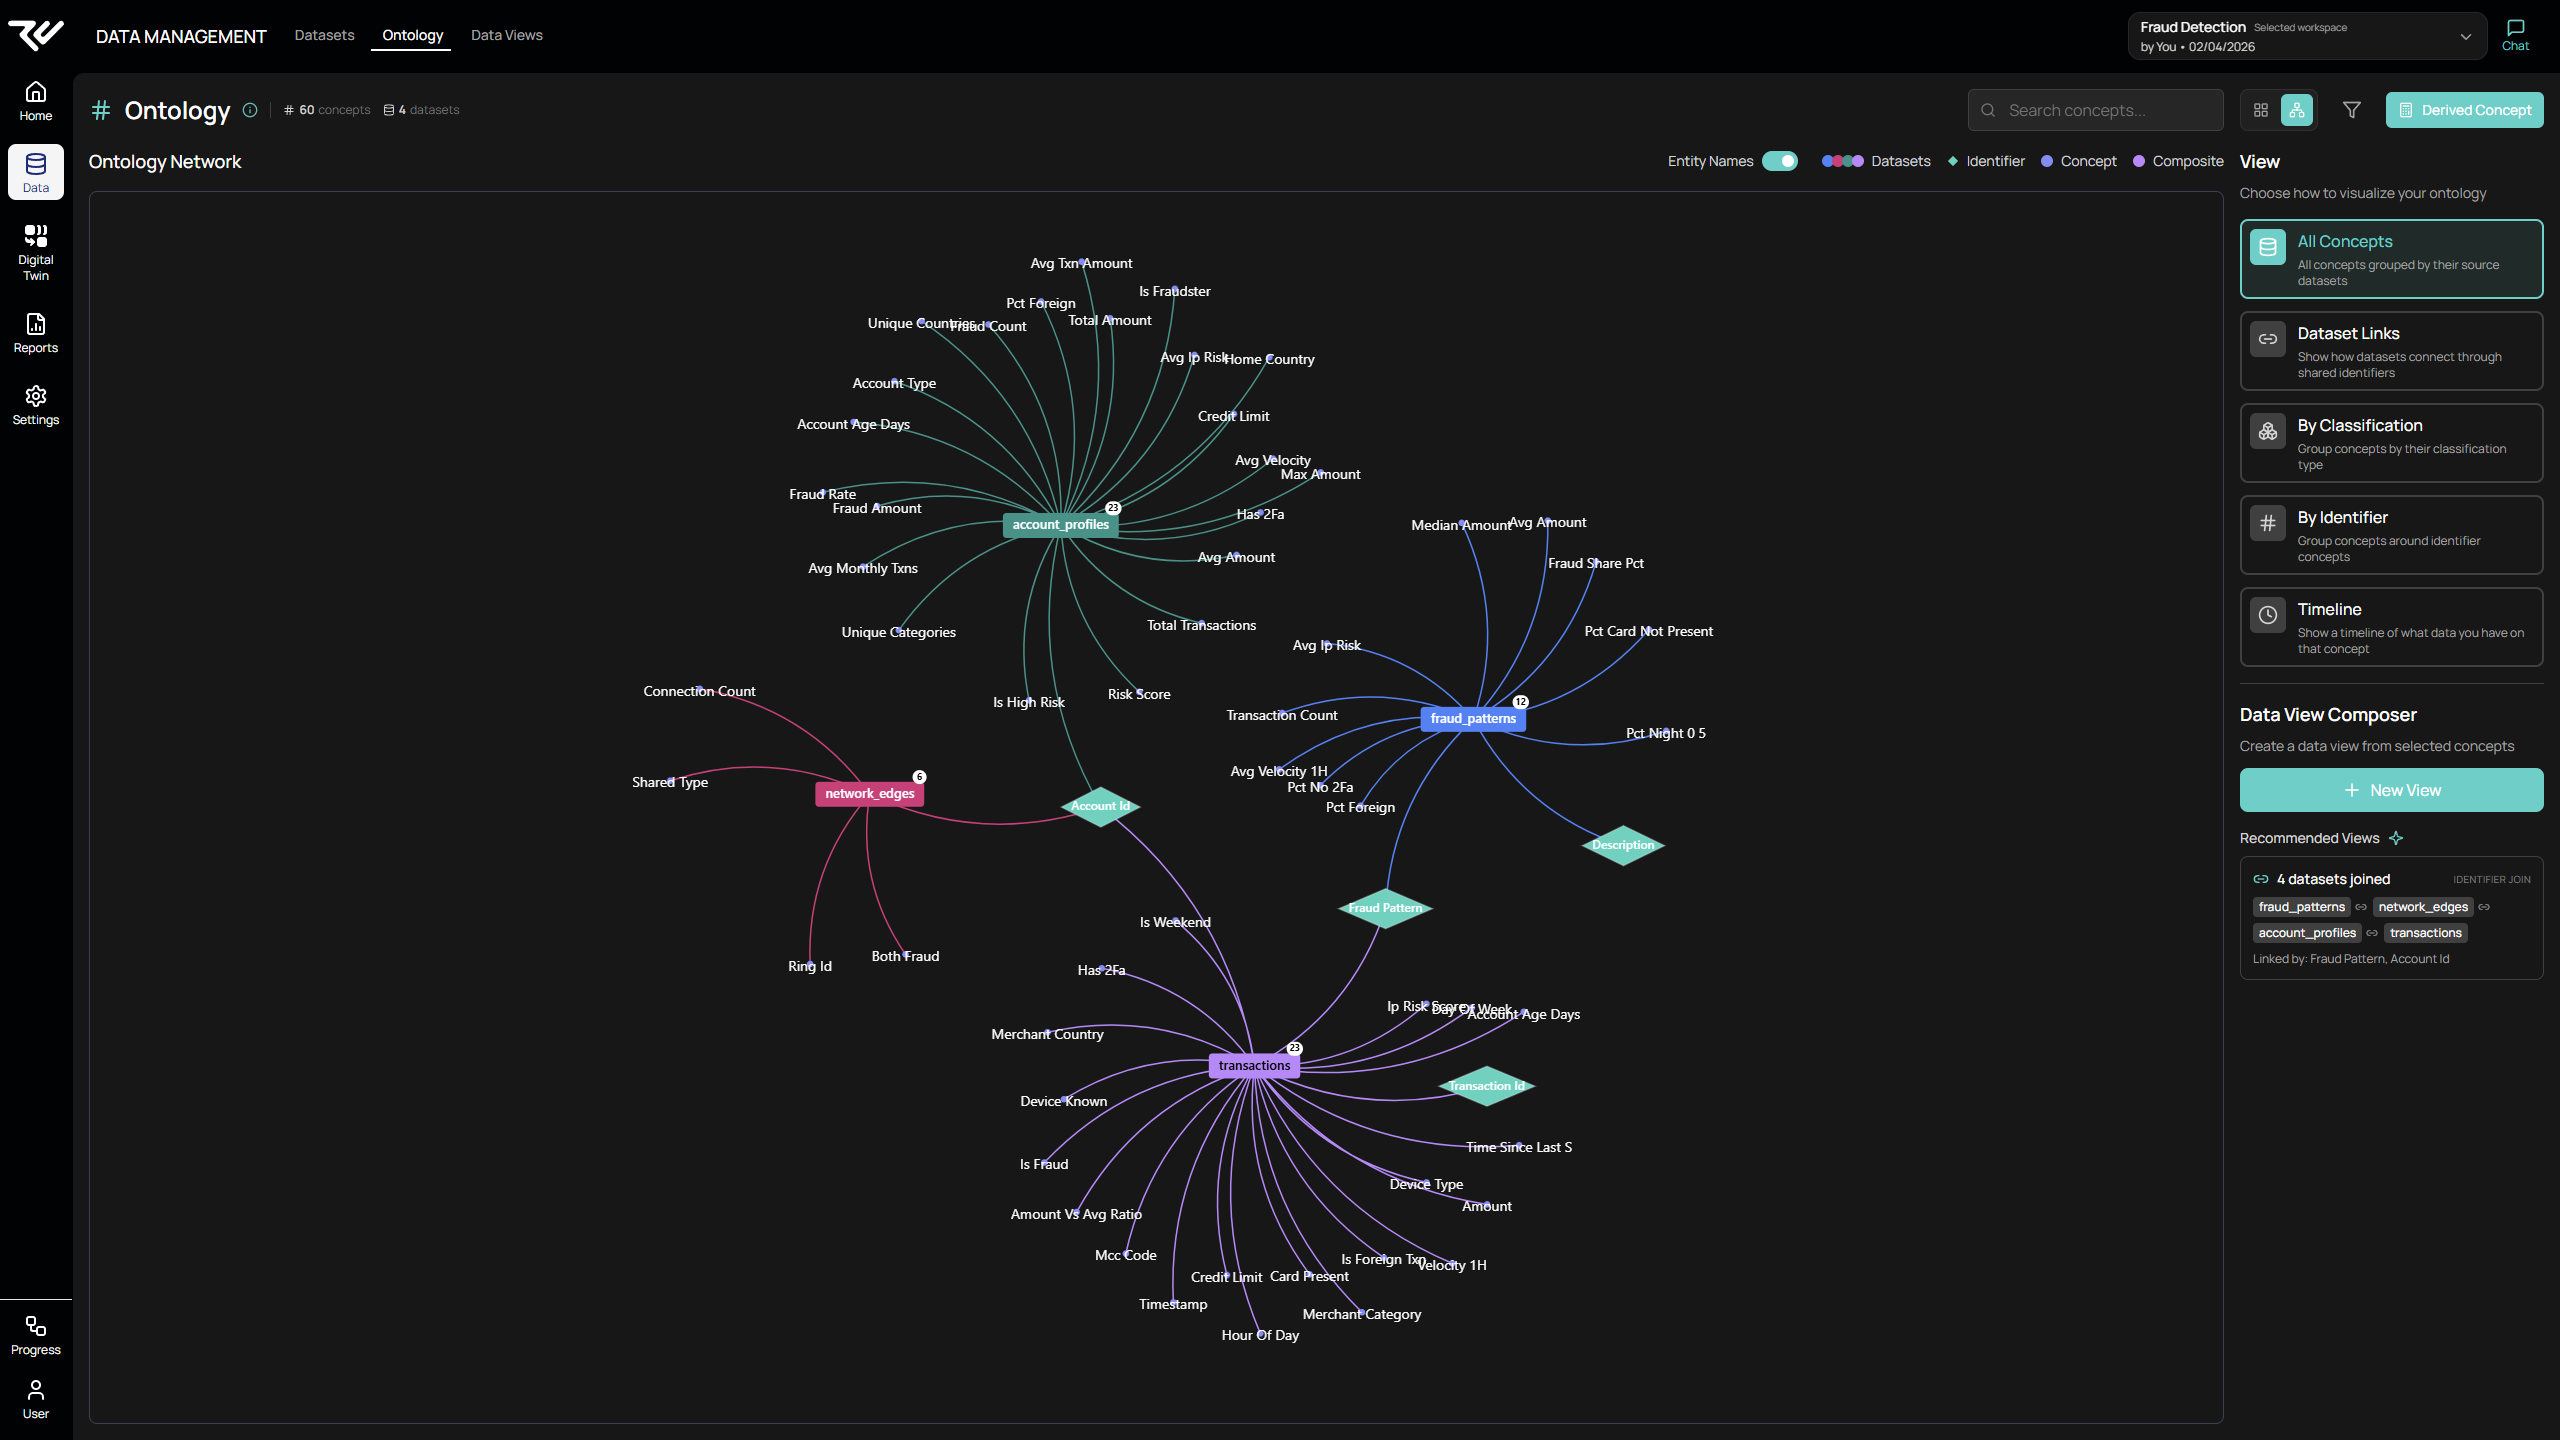Toggle the Composite legend filter
This screenshot has width=2560, height=1440.
point(2179,160)
